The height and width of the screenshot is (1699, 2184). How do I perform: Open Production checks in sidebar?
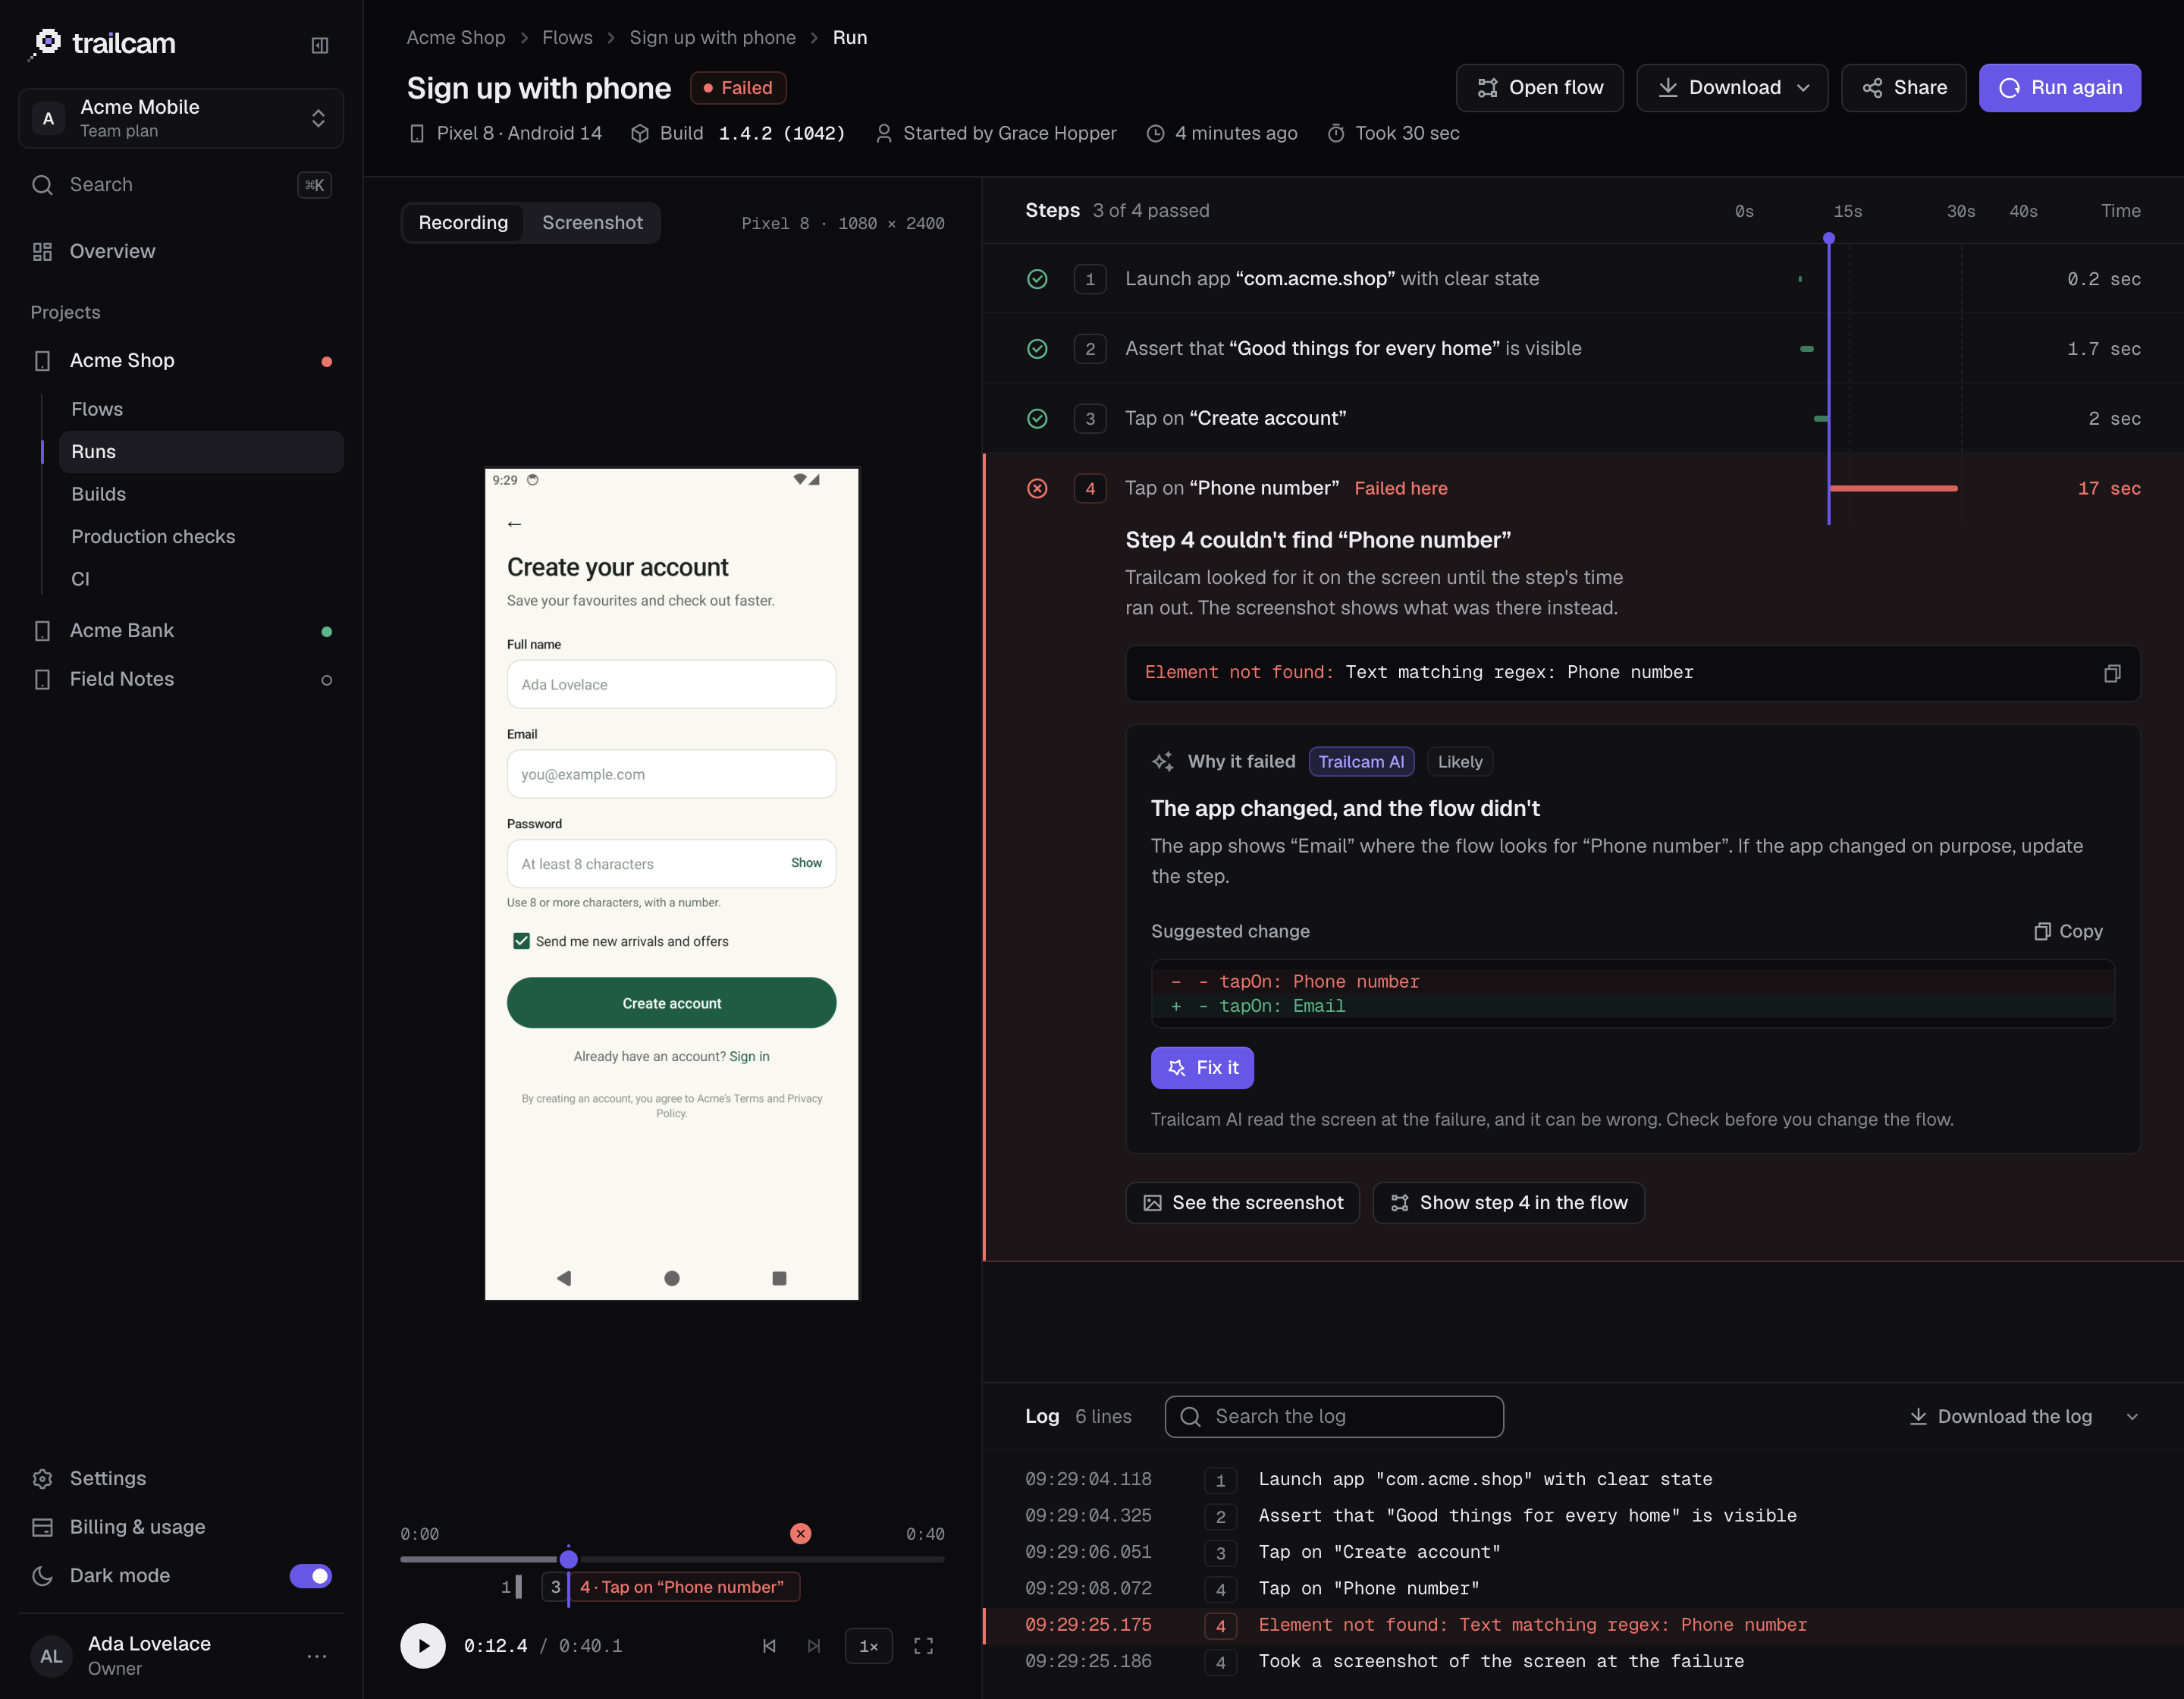(x=201, y=536)
